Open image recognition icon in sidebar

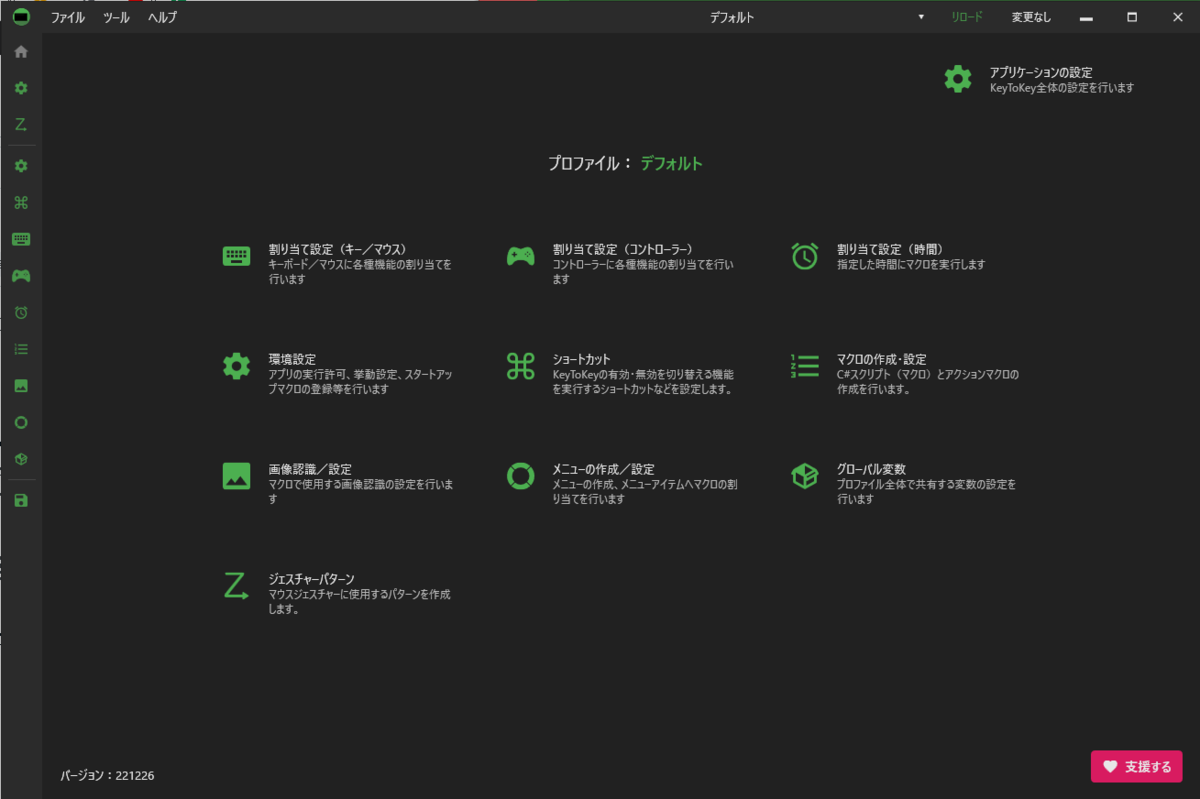pyautogui.click(x=21, y=386)
